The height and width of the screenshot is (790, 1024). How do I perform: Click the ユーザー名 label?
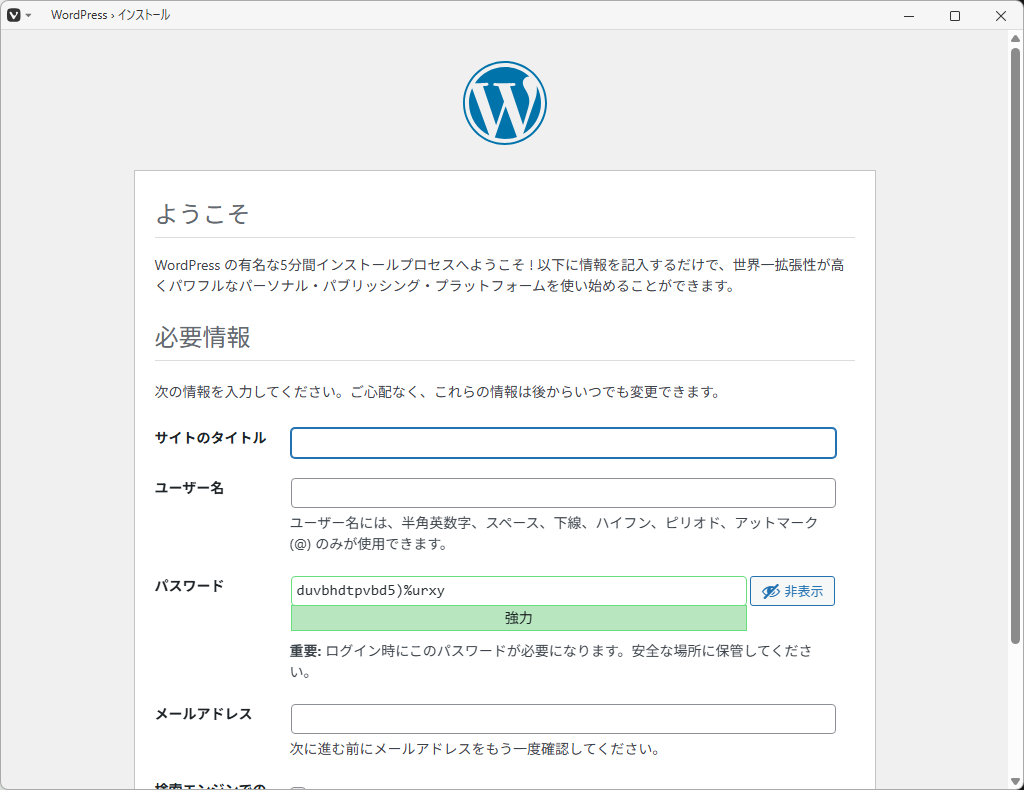pos(189,488)
